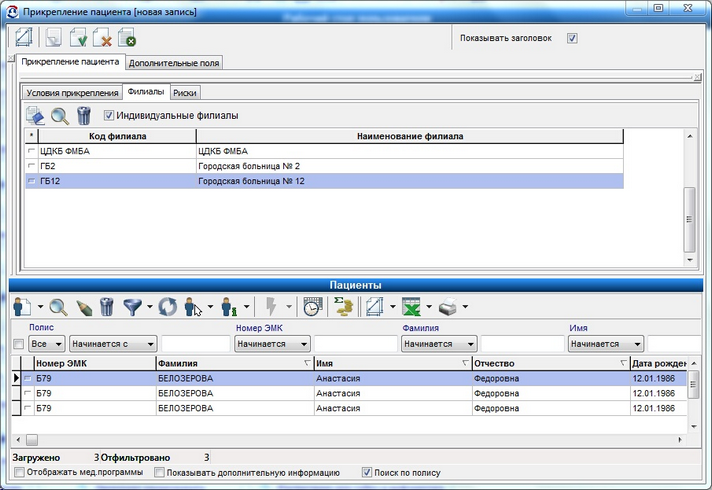Tick the filter checkbox left of the Все dropdown
Viewport: 712px width, 490px height.
[x=19, y=344]
